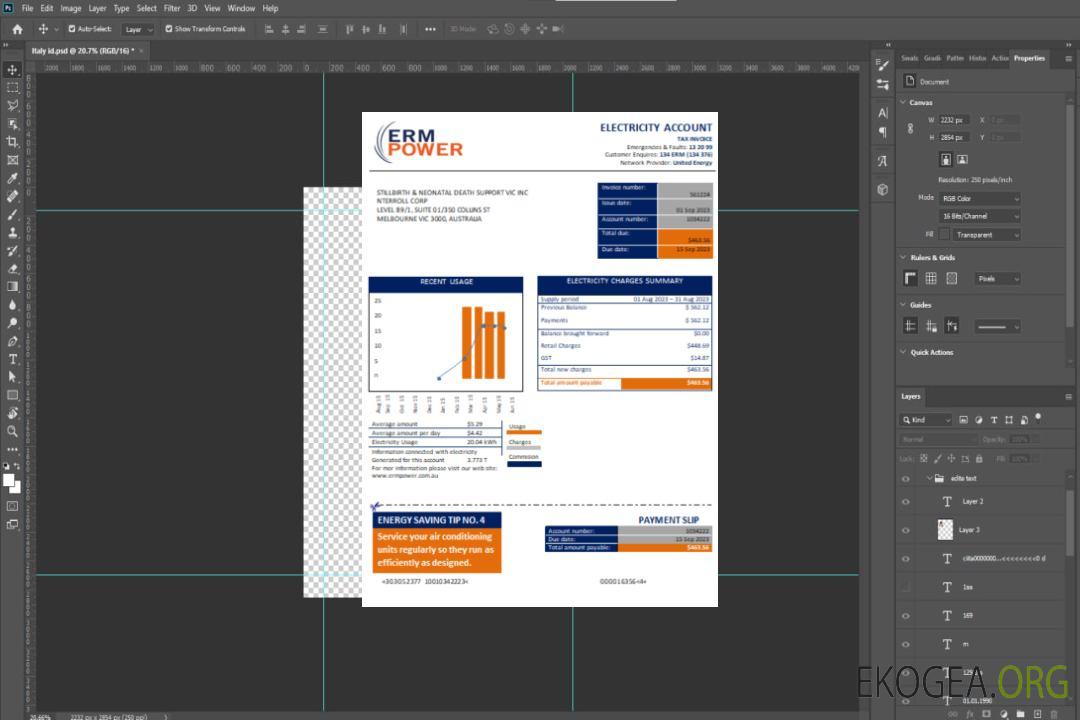Image resolution: width=1080 pixels, height=720 pixels.
Task: Click the Home icon in options bar
Action: 17,29
